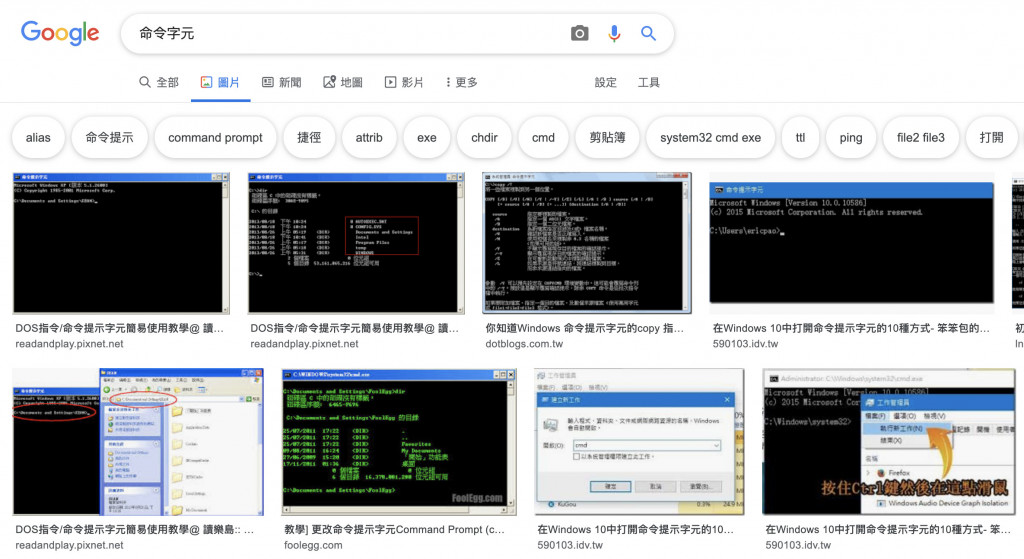Viewport: 1024px width, 559px height.
Task: Select the ping chip
Action: (850, 138)
